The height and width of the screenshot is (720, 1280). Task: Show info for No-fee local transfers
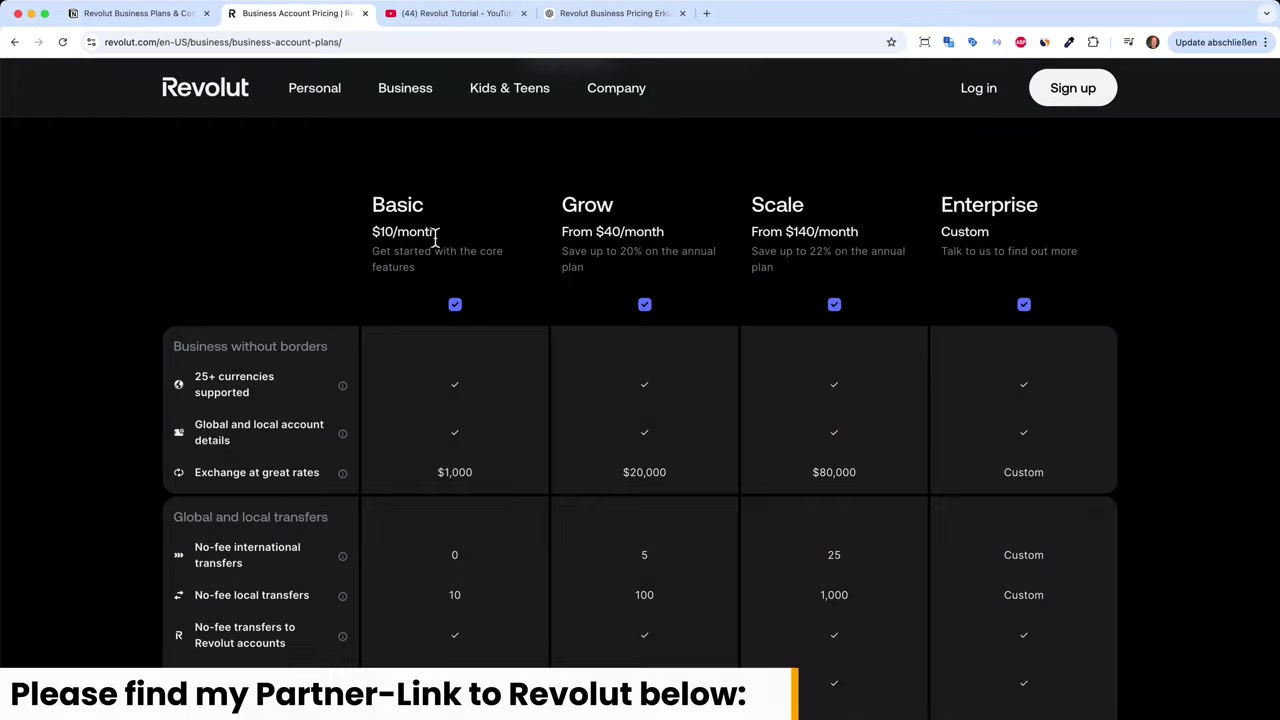342,596
